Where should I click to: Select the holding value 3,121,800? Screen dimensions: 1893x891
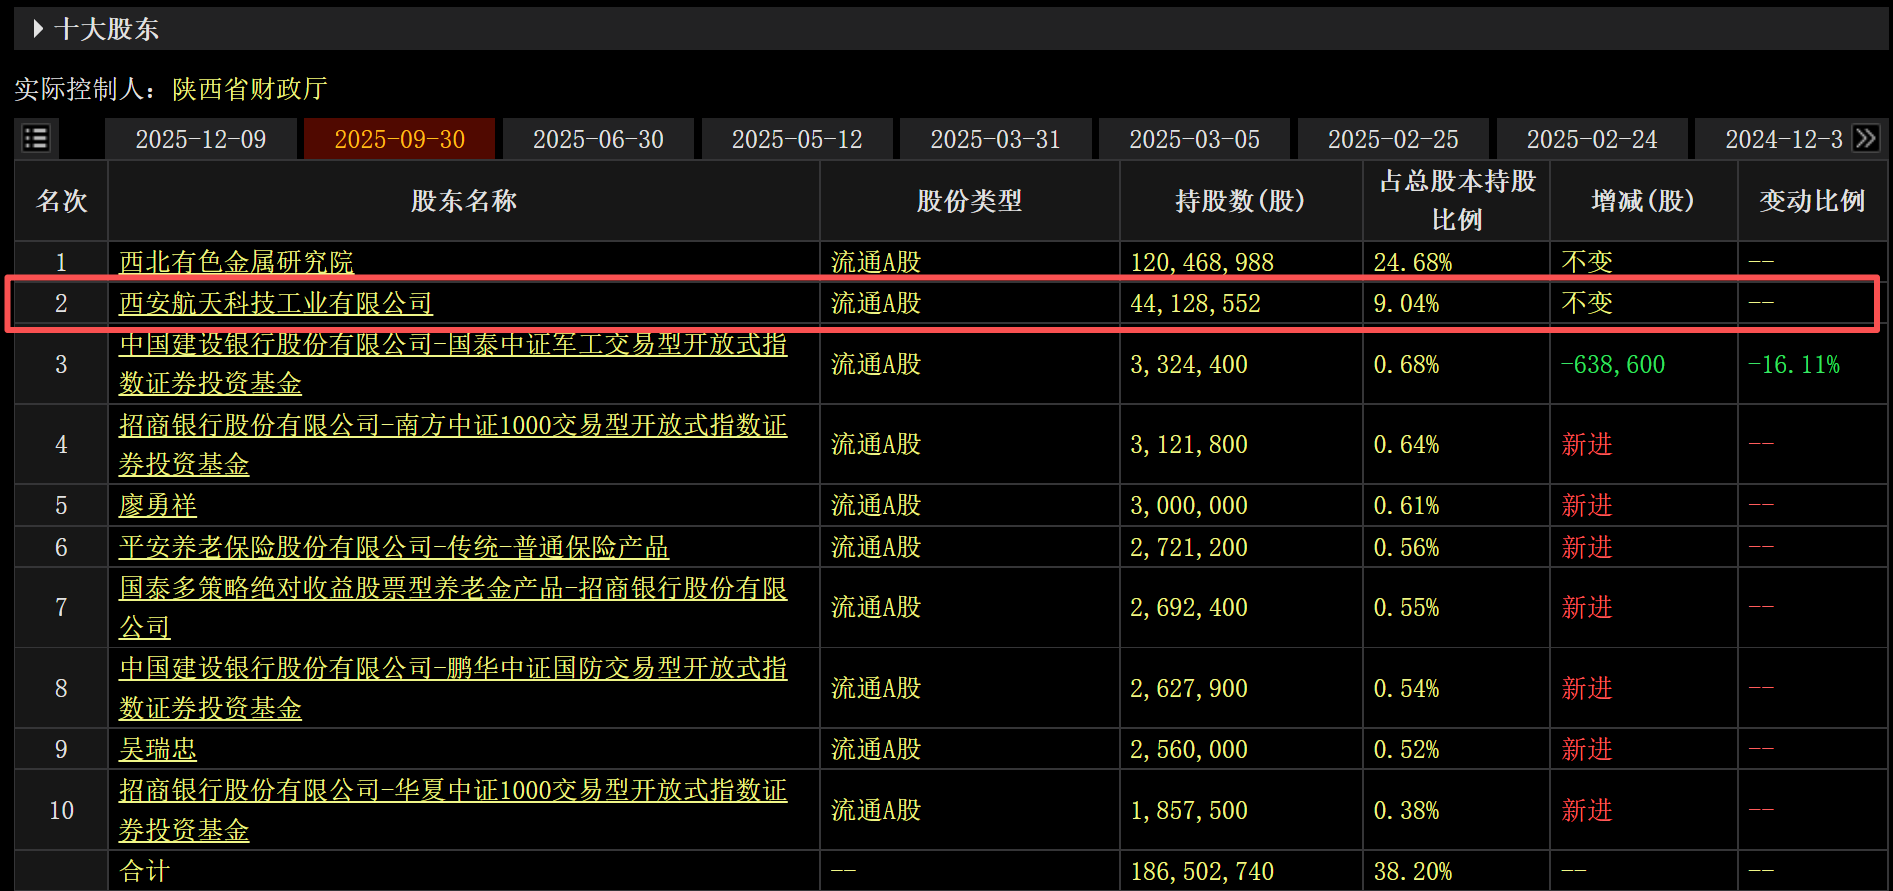[x=1189, y=444]
